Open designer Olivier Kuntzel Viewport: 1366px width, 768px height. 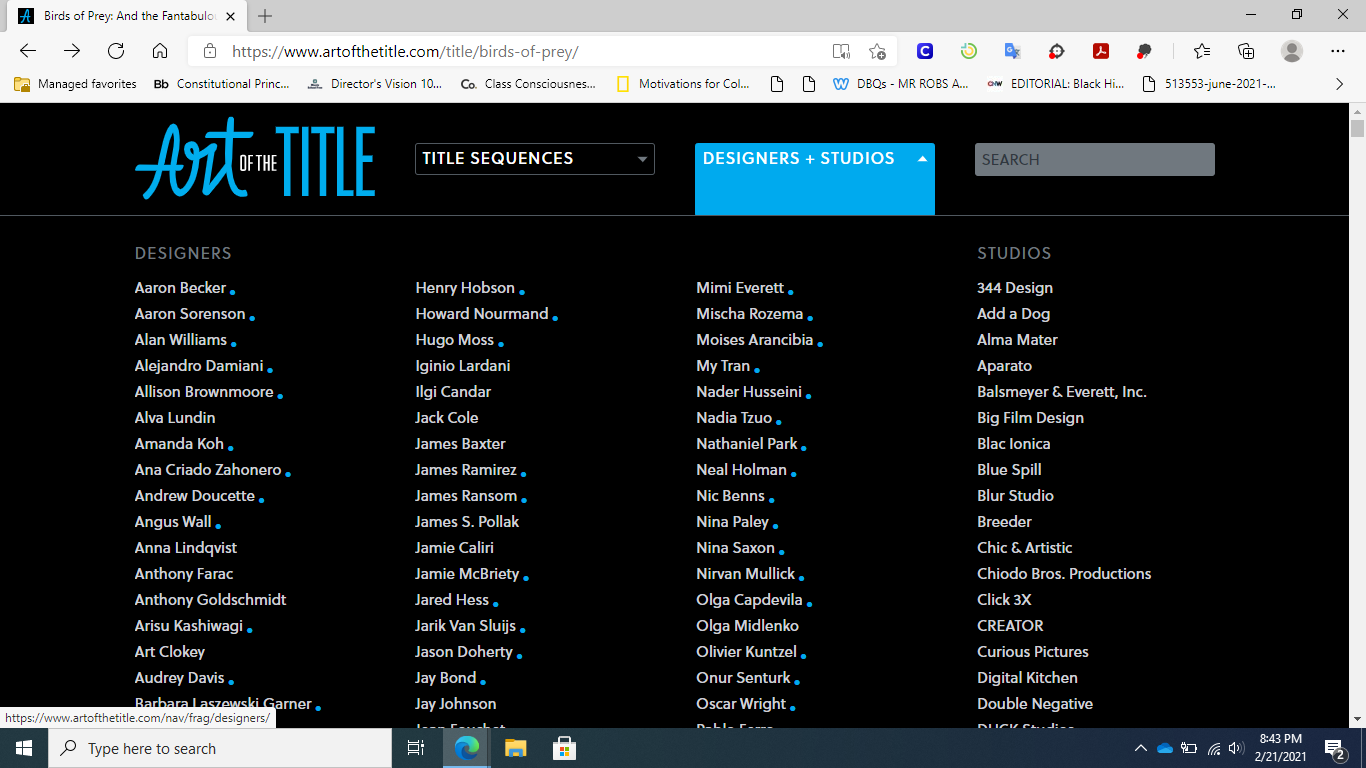pyautogui.click(x=747, y=652)
